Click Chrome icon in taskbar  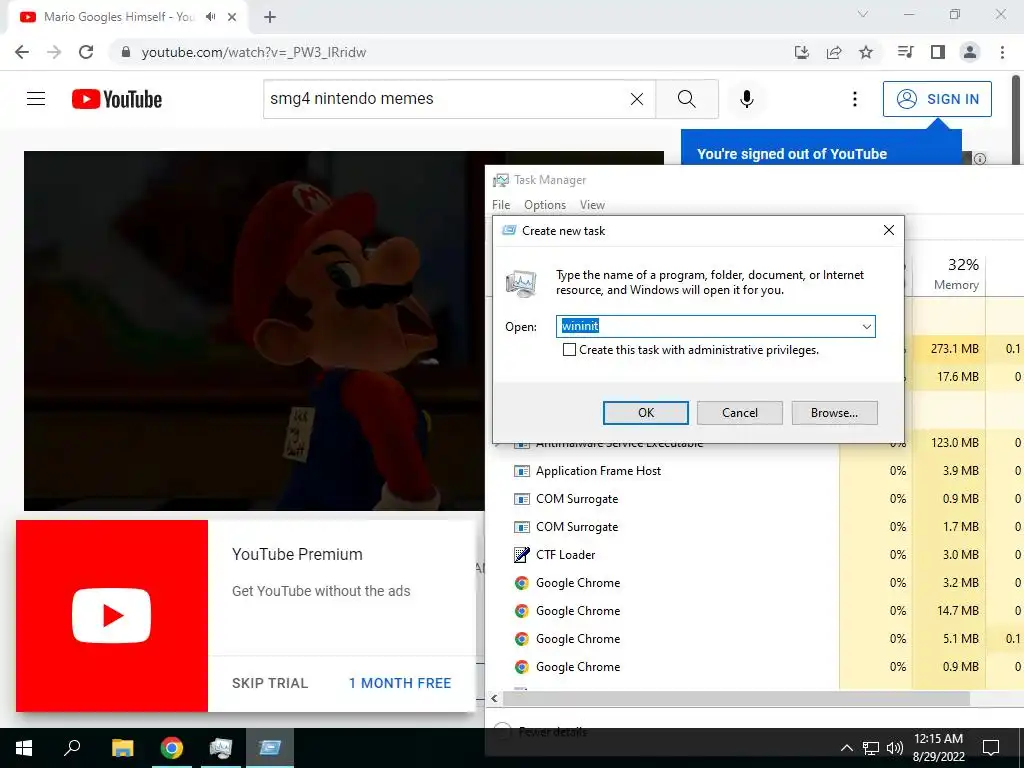172,748
